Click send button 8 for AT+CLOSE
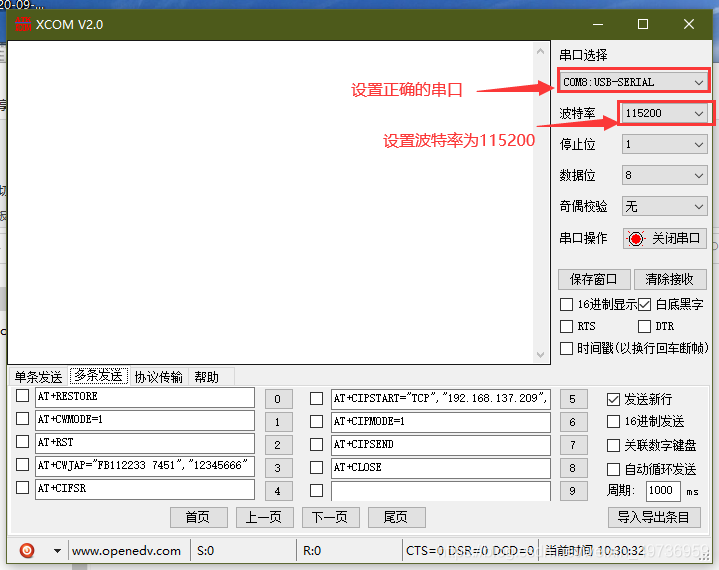This screenshot has width=719, height=570. click(573, 468)
